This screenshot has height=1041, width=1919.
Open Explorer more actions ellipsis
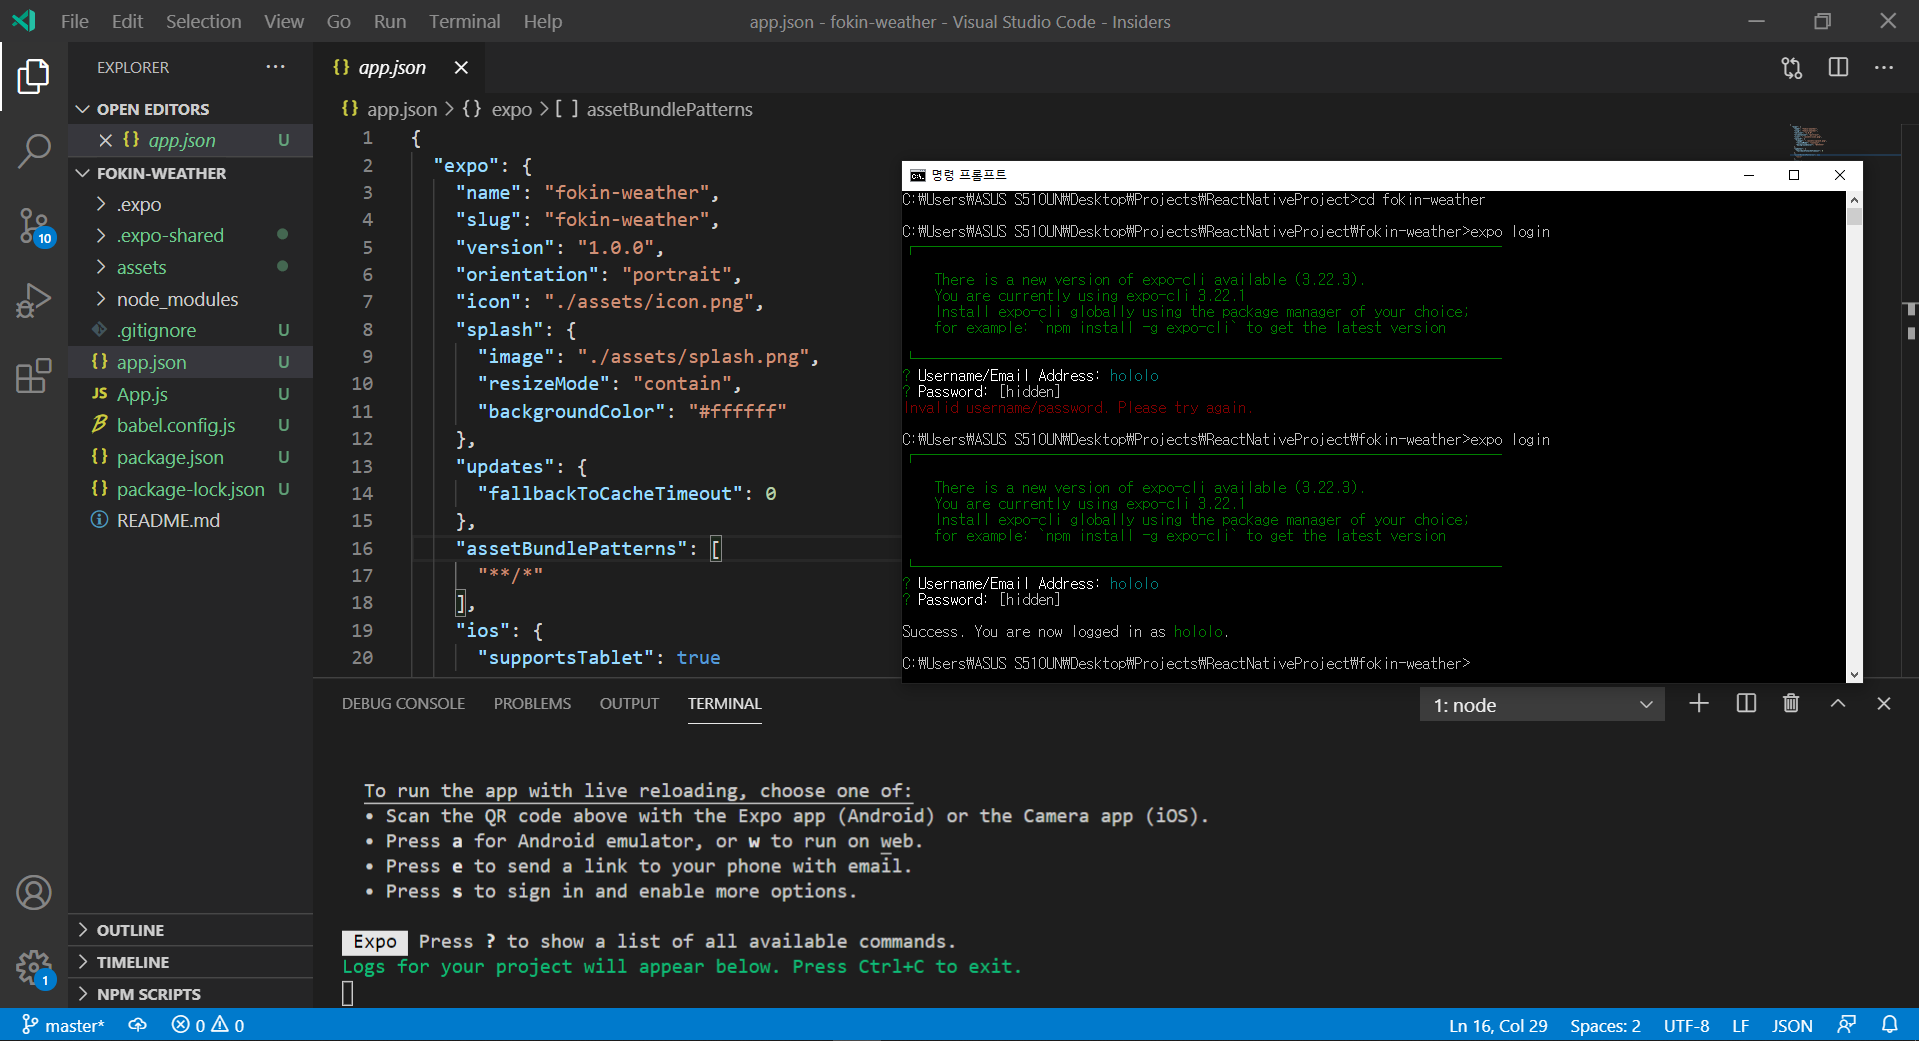coord(275,67)
